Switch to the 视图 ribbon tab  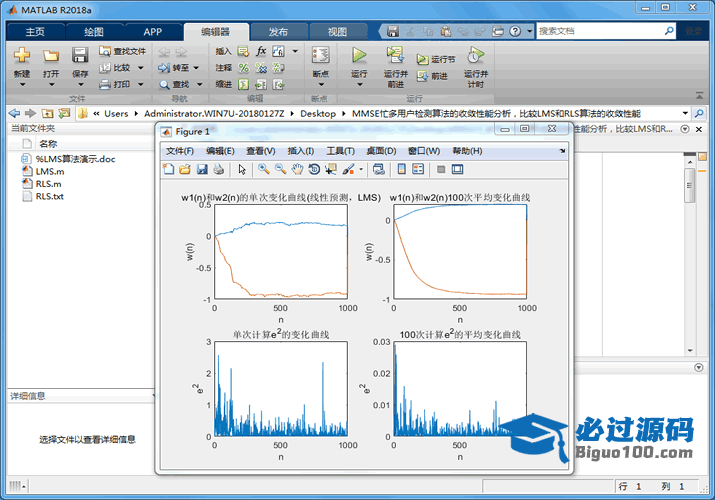(337, 31)
